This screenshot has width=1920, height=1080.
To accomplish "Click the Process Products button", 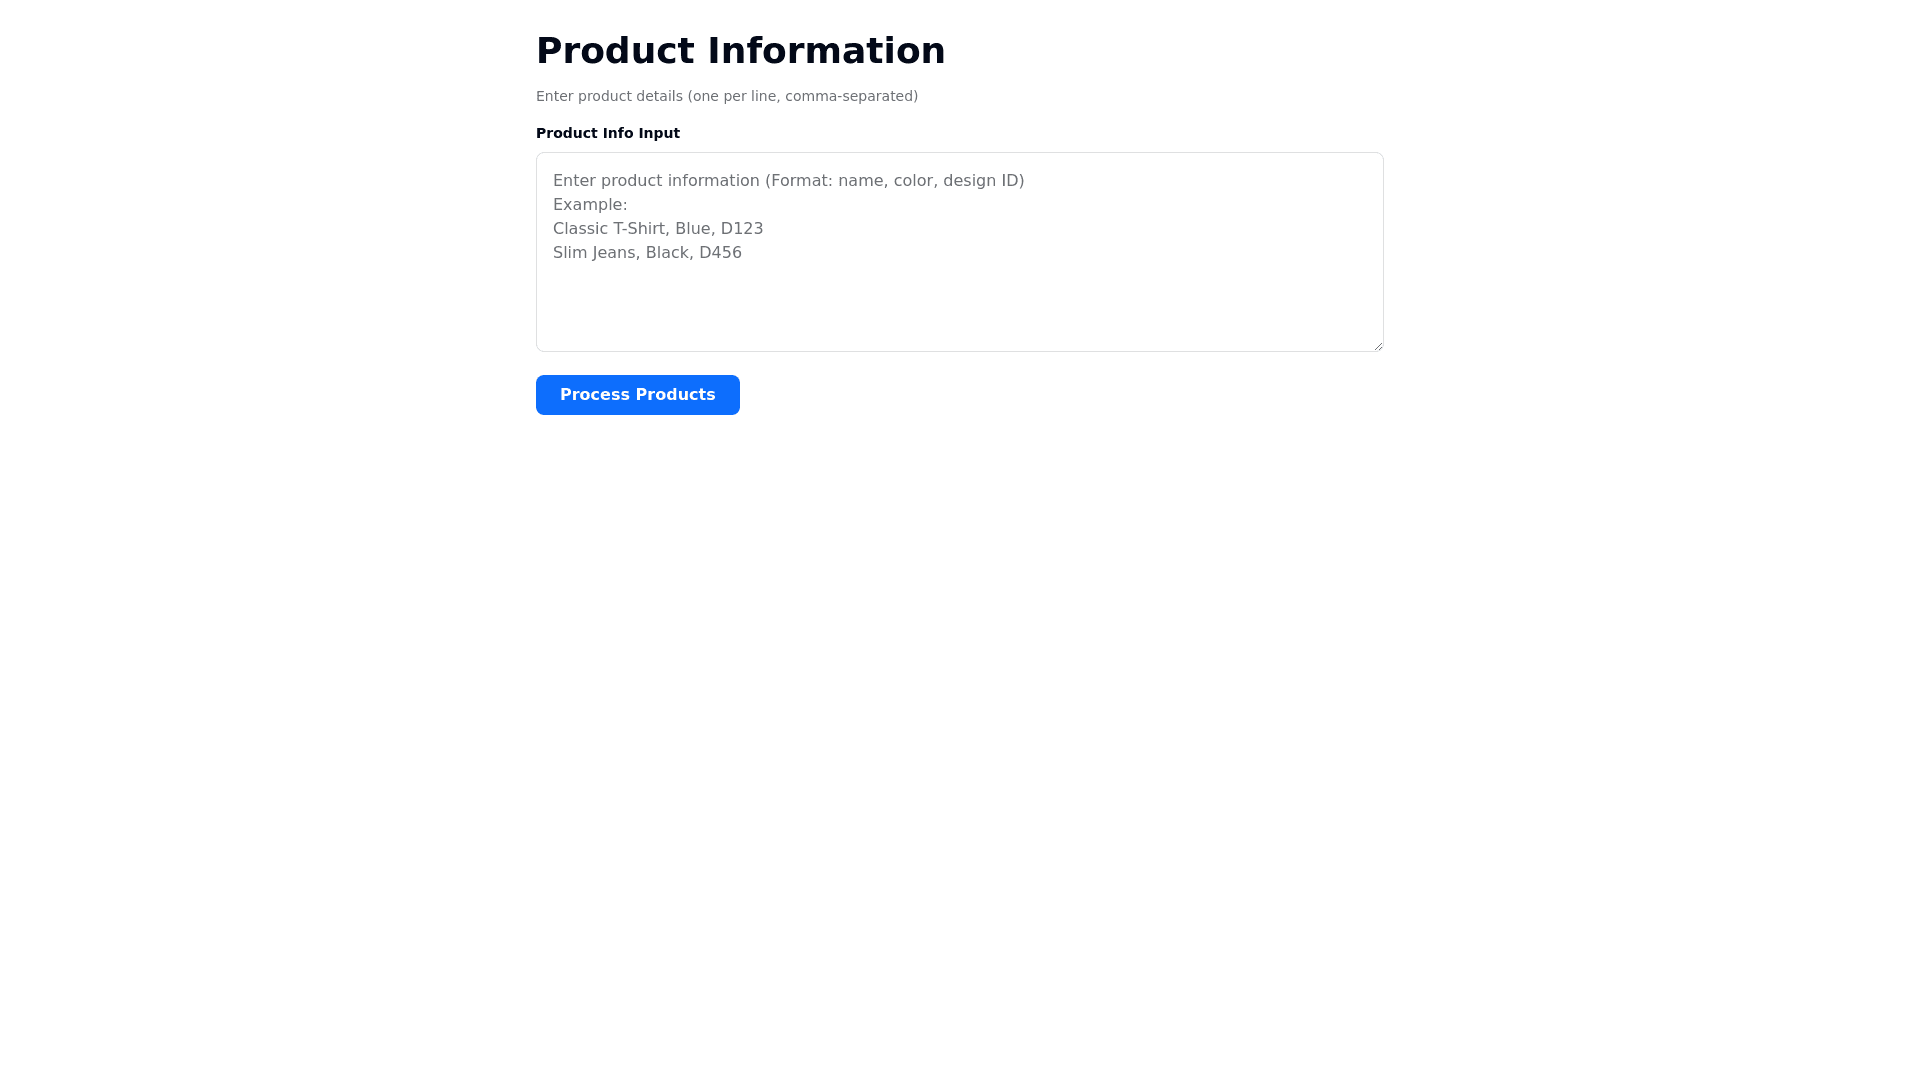I will pyautogui.click(x=637, y=395).
